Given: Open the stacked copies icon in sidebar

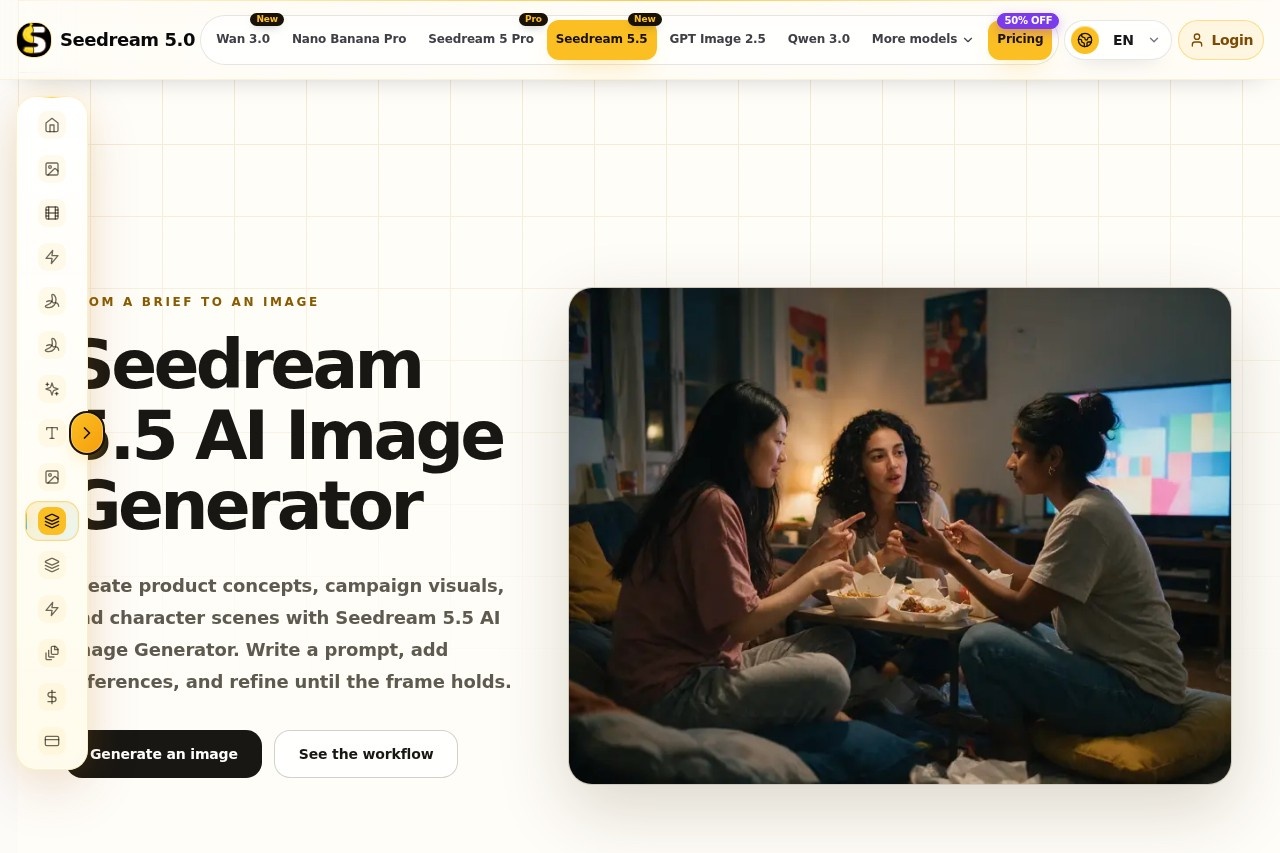Looking at the screenshot, I should pos(52,653).
